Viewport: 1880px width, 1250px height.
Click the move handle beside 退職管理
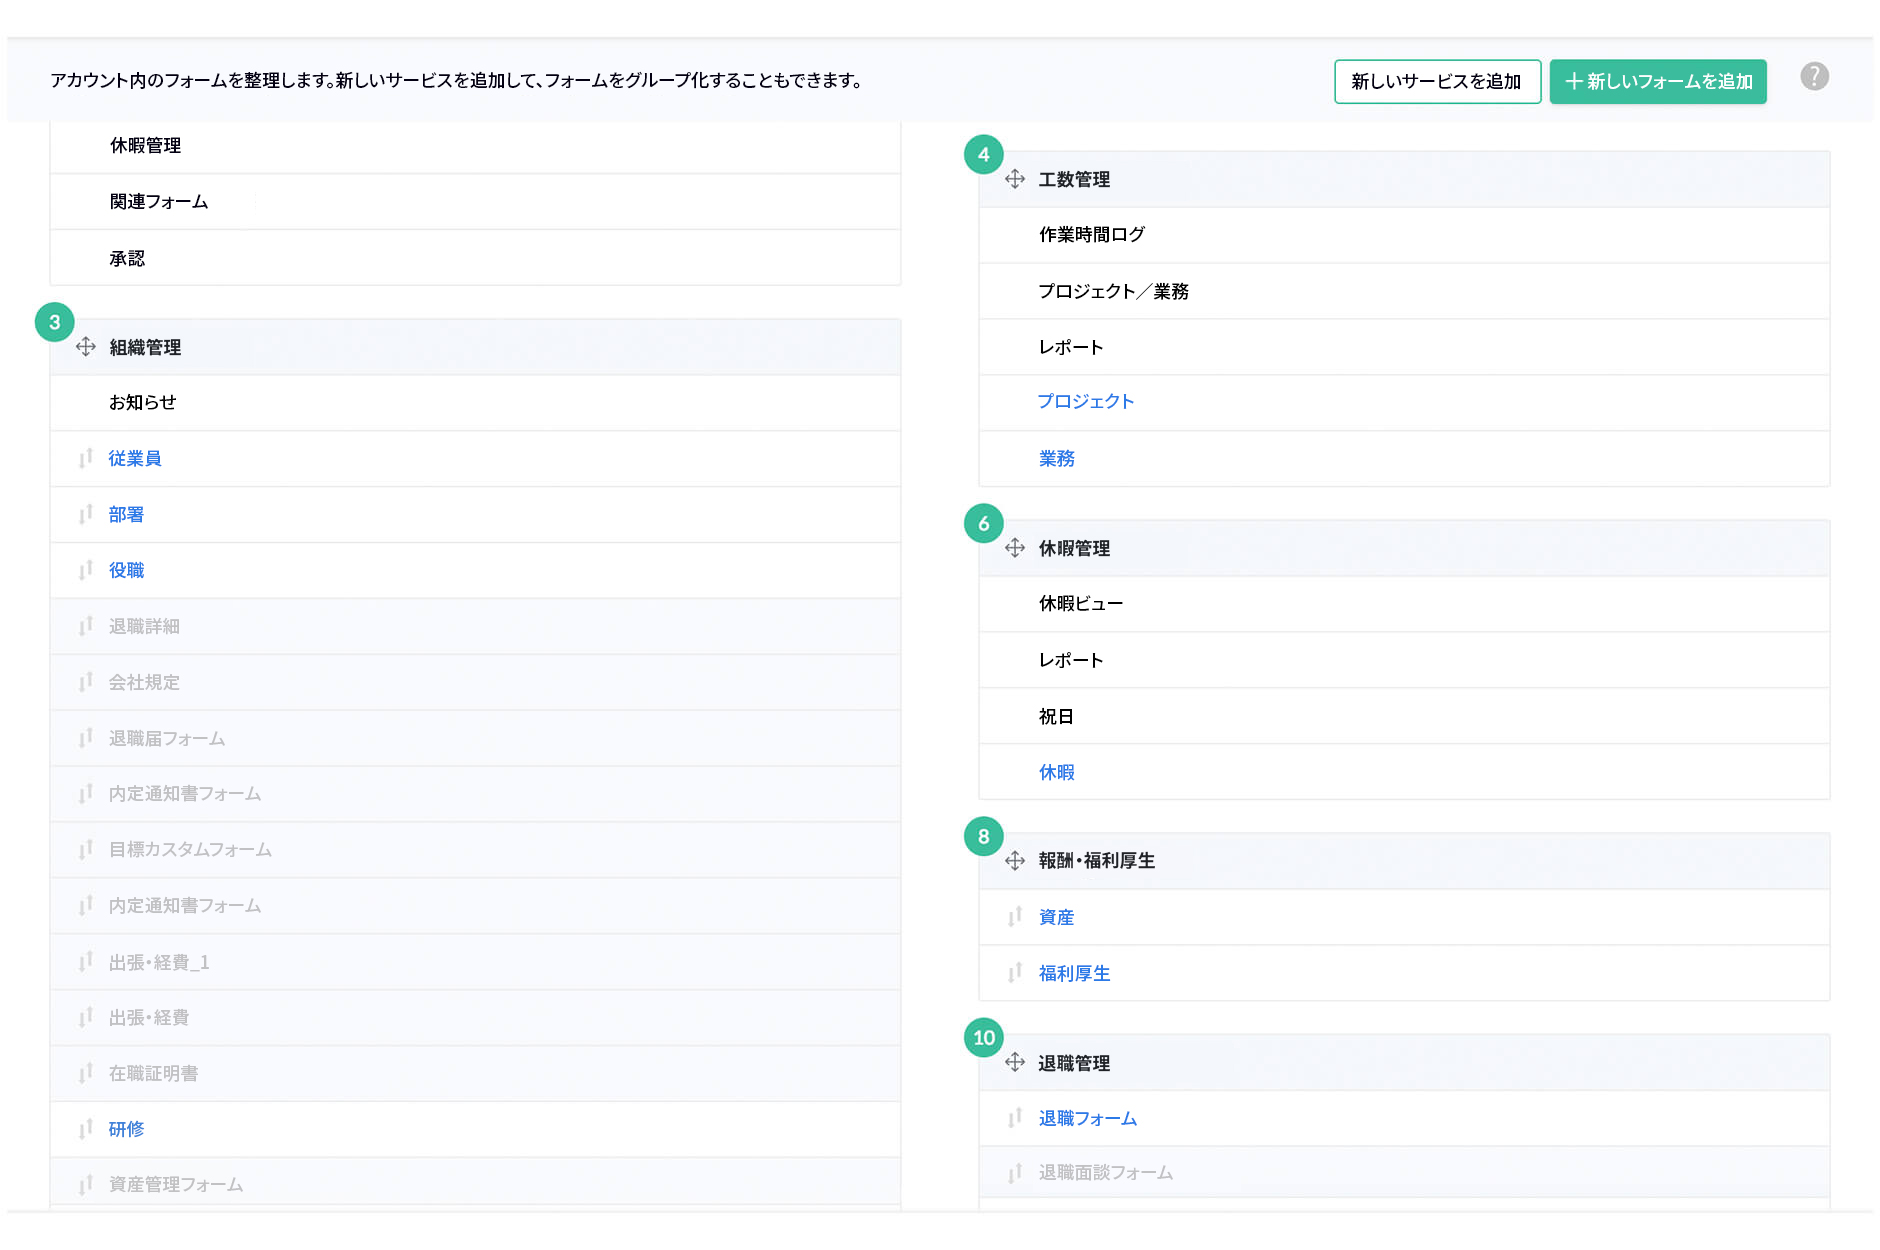click(1015, 1063)
